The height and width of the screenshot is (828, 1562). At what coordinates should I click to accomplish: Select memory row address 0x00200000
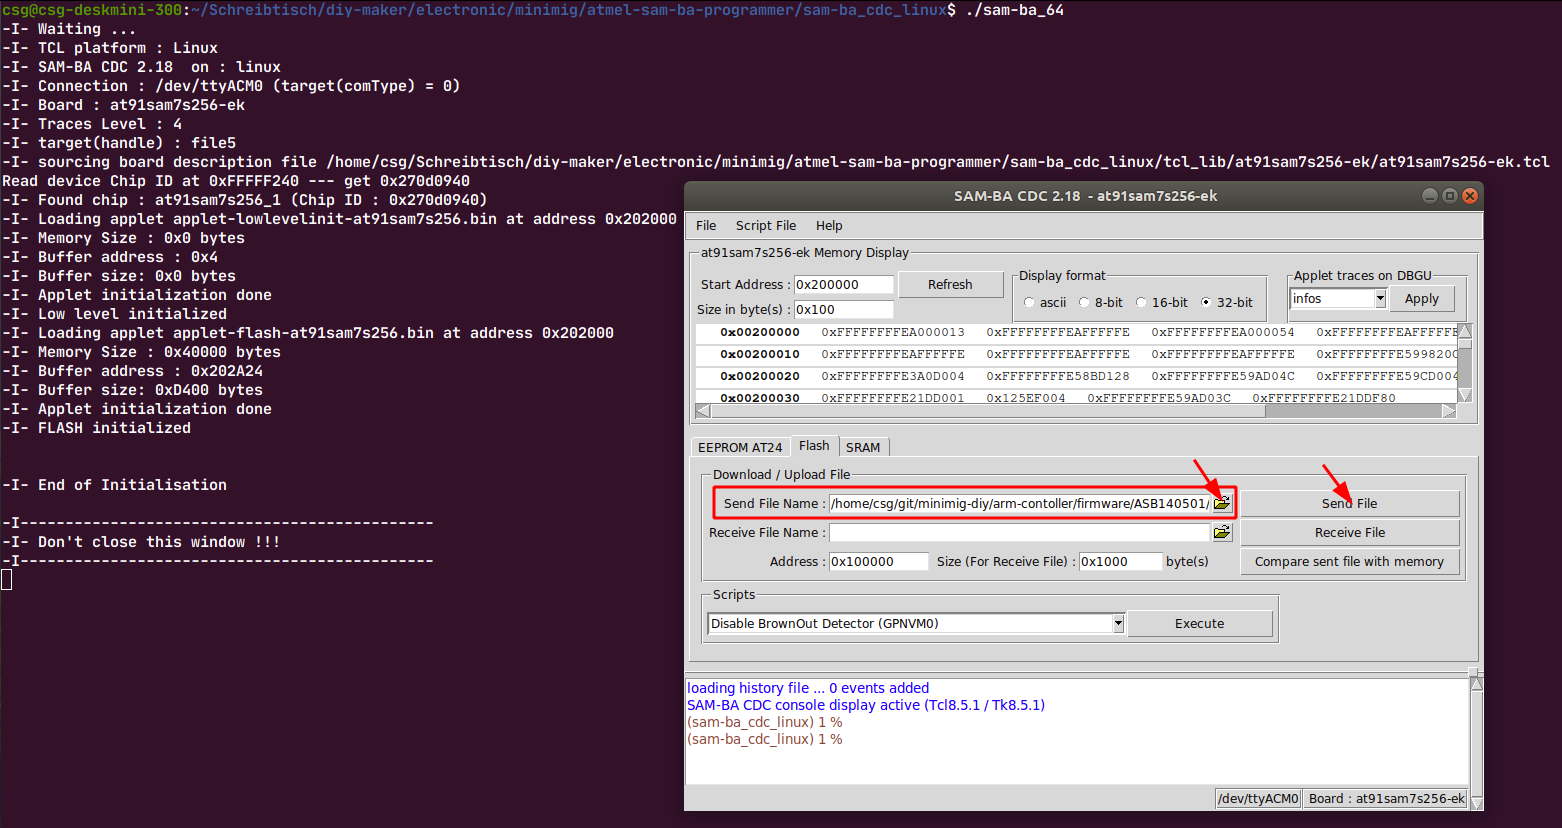tap(760, 332)
